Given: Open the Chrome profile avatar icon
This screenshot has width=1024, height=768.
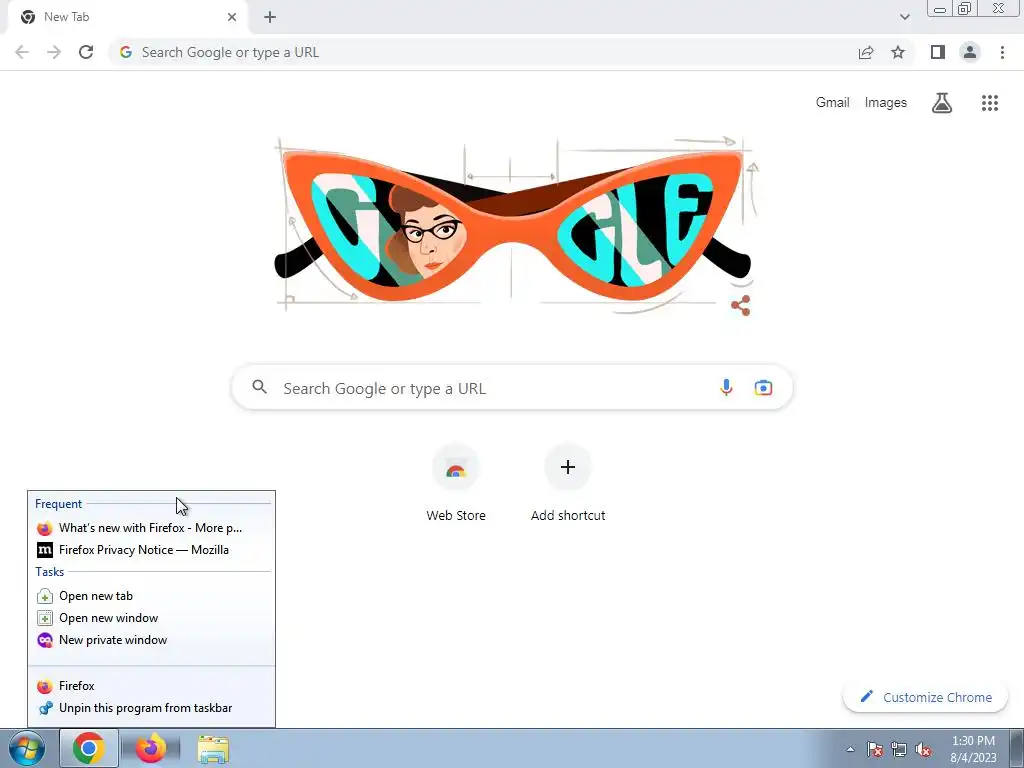Looking at the screenshot, I should pyautogui.click(x=970, y=52).
